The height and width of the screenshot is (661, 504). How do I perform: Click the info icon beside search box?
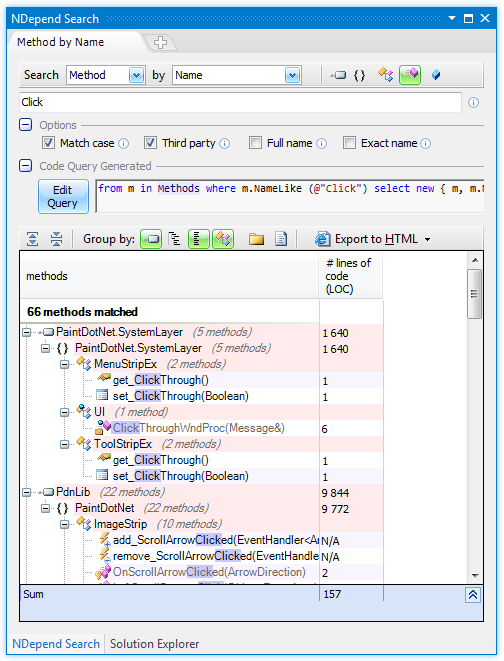[473, 102]
